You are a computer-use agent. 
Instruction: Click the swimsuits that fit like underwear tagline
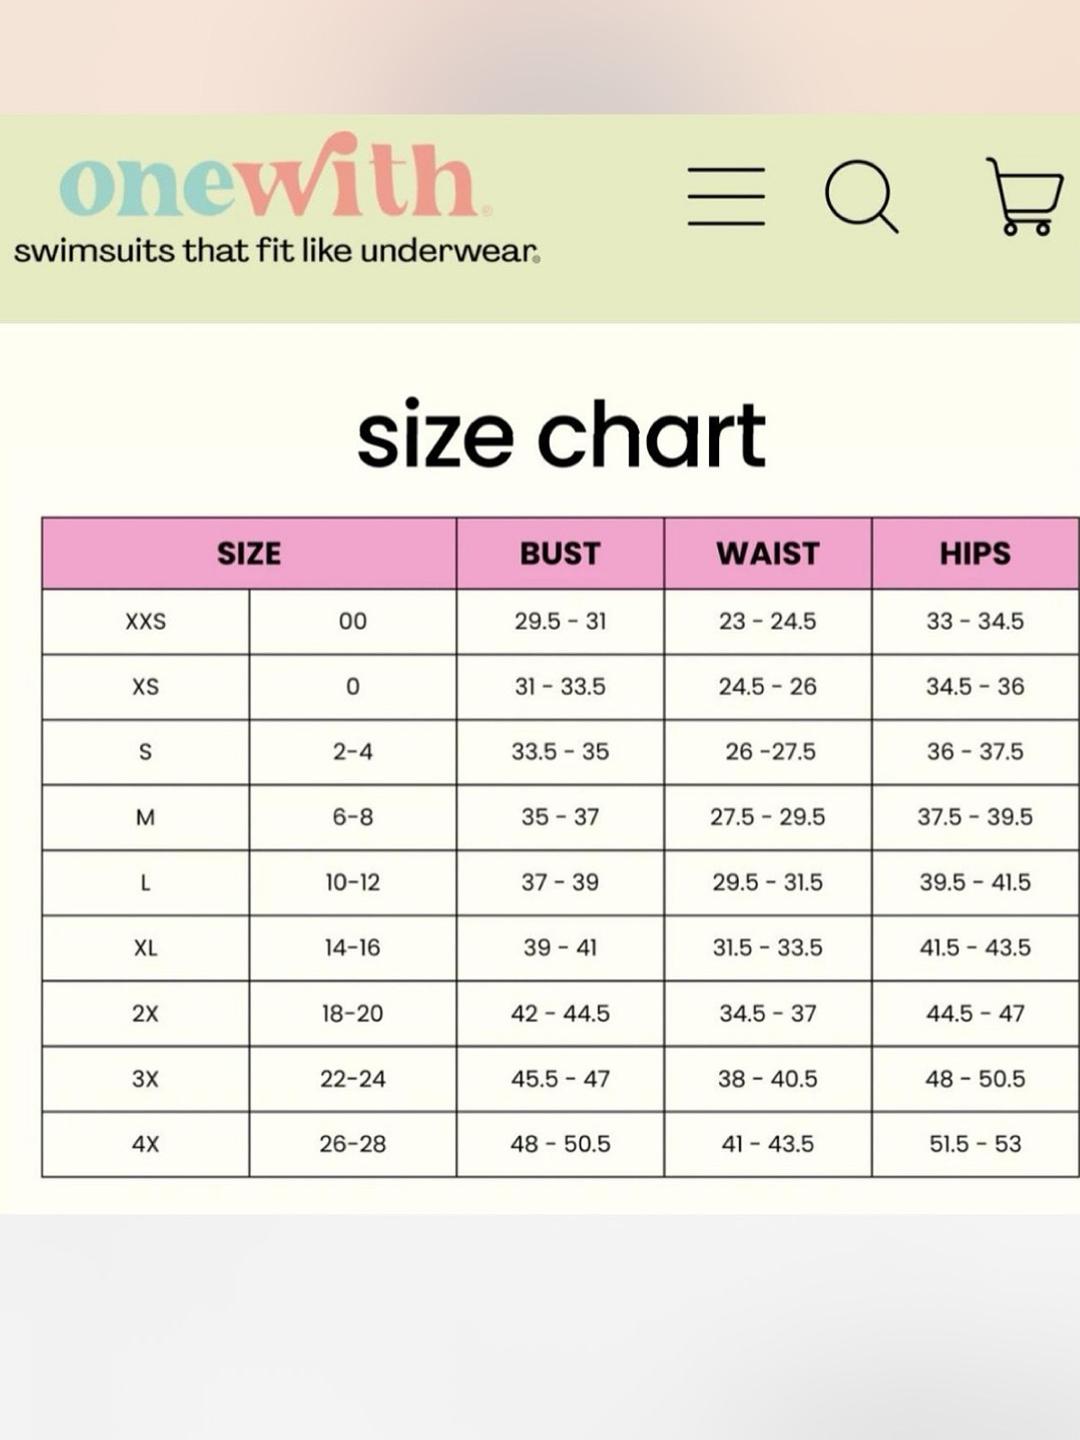(x=277, y=250)
